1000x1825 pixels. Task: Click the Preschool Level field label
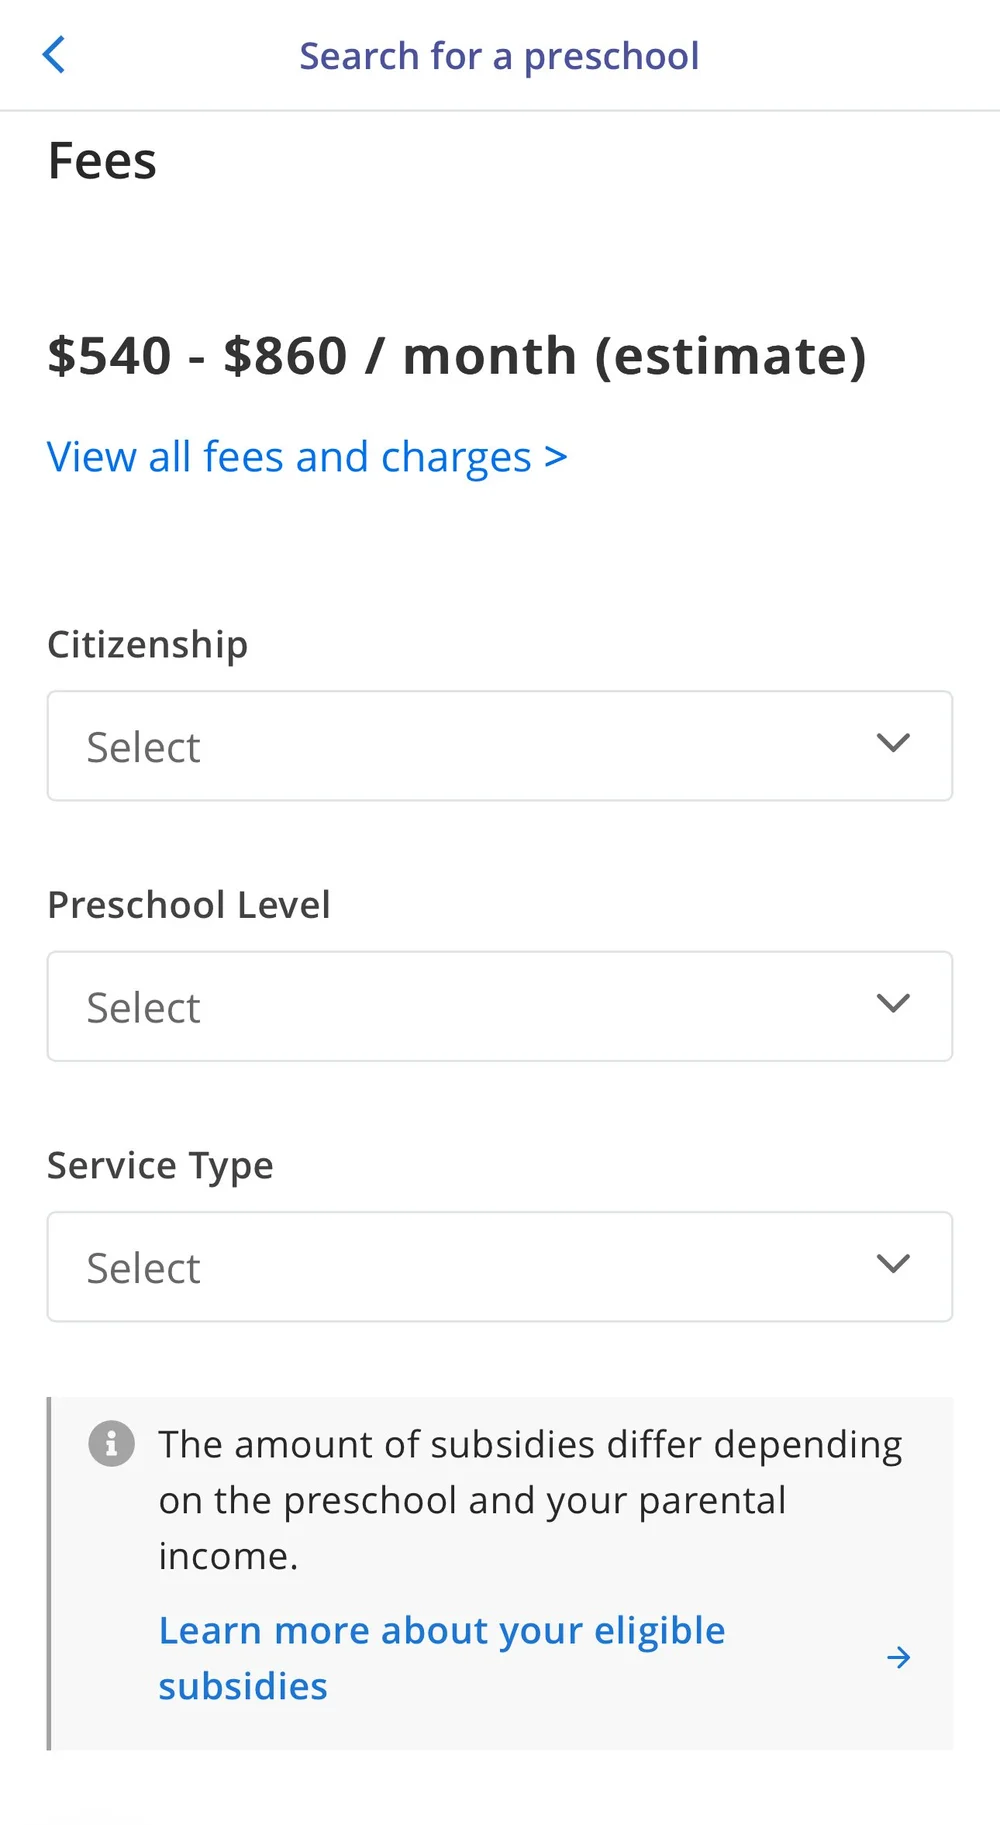coord(189,905)
